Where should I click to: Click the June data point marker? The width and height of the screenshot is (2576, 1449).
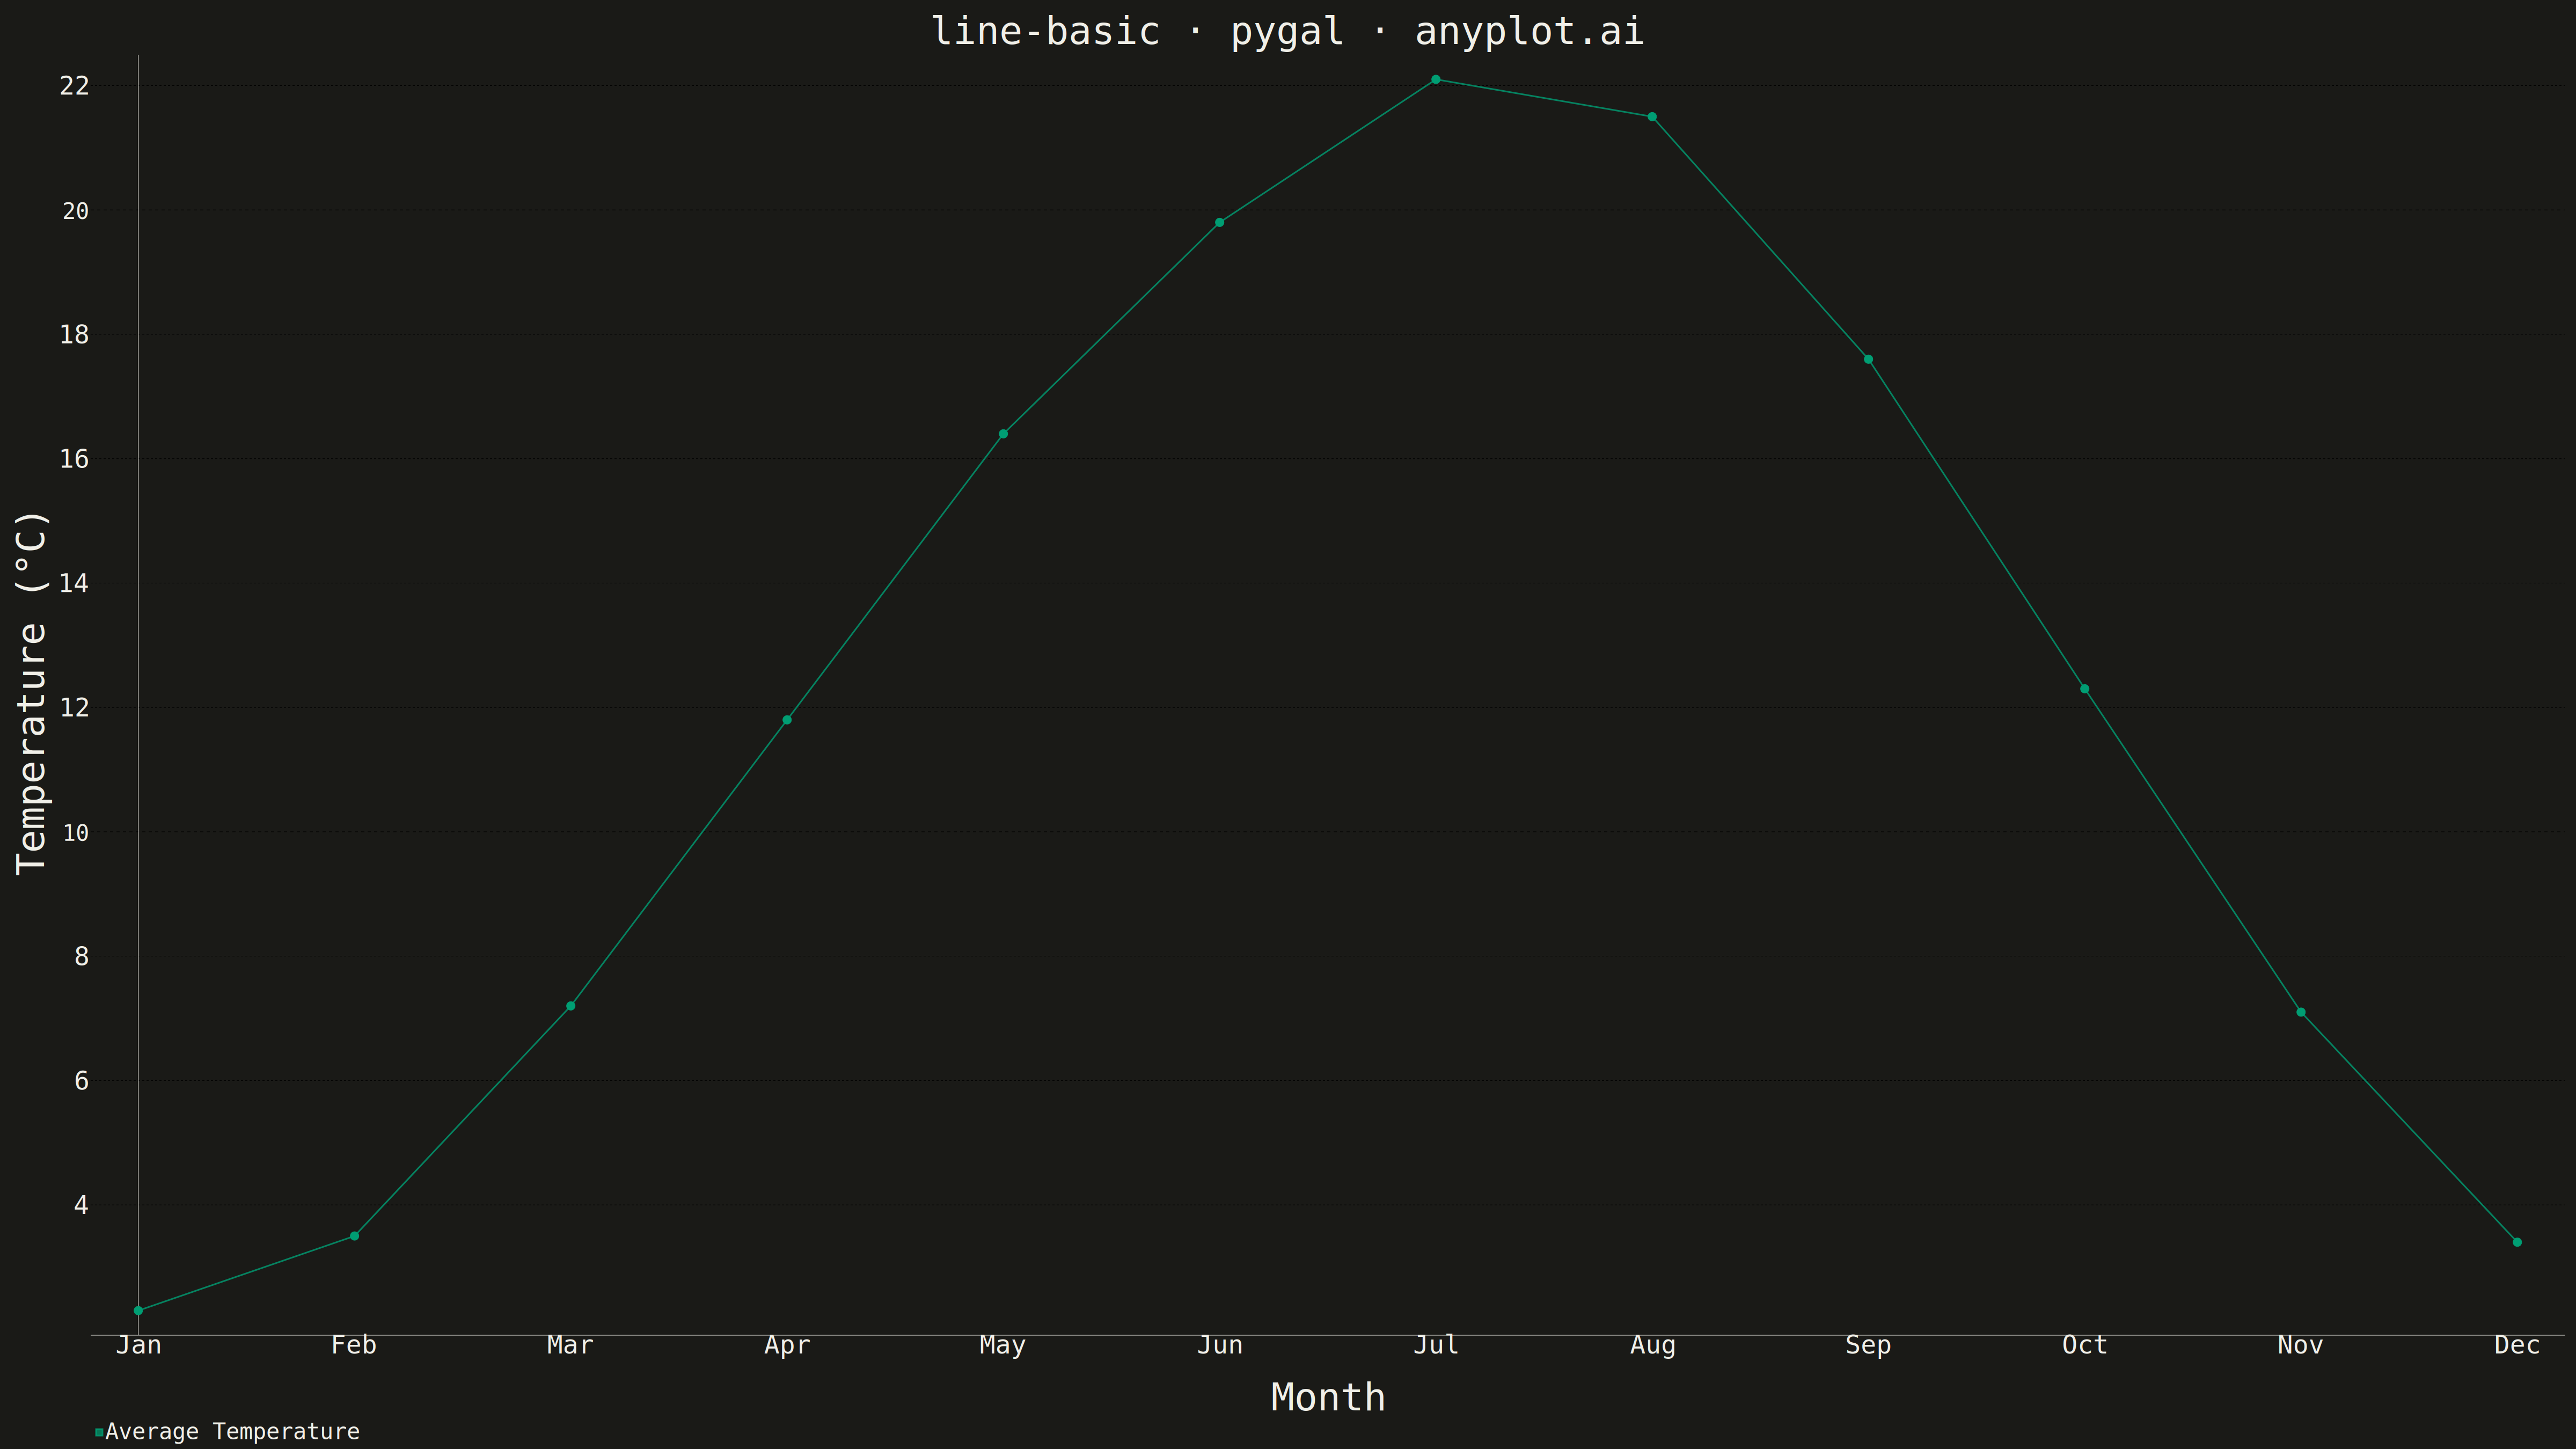[x=1219, y=223]
